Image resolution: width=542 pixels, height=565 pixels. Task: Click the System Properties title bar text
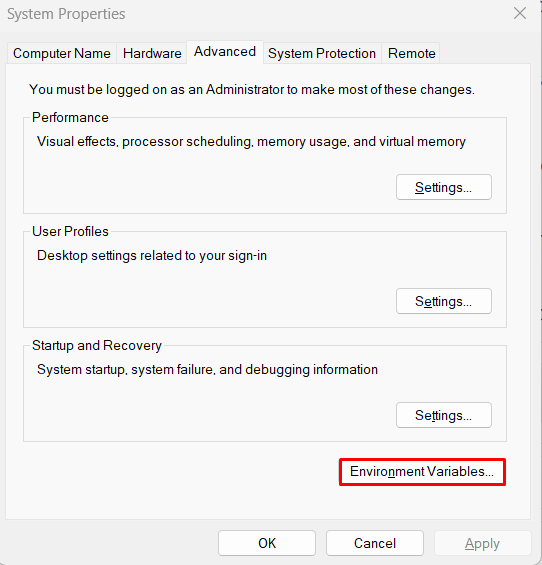66,14
